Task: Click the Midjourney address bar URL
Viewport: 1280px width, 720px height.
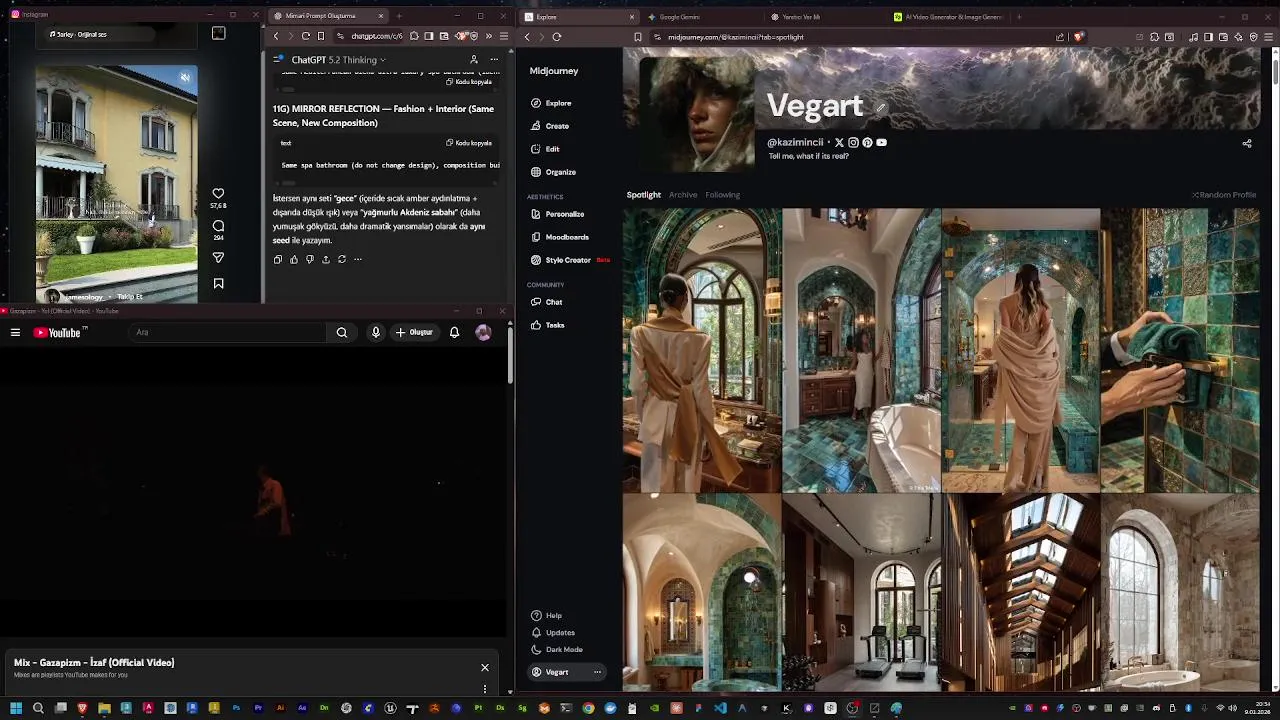Action: [x=735, y=37]
